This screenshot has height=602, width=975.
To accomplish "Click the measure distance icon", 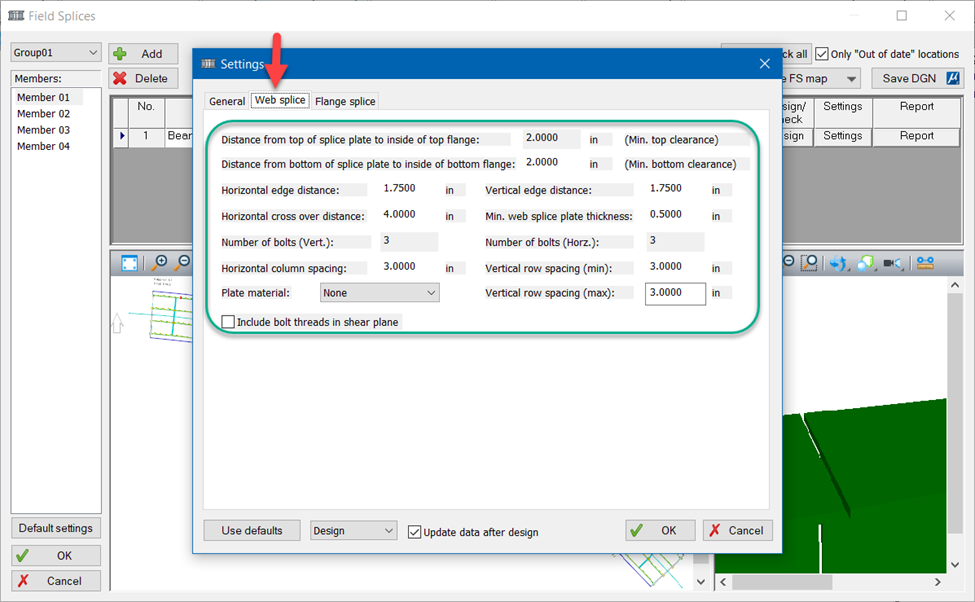I will coord(925,263).
